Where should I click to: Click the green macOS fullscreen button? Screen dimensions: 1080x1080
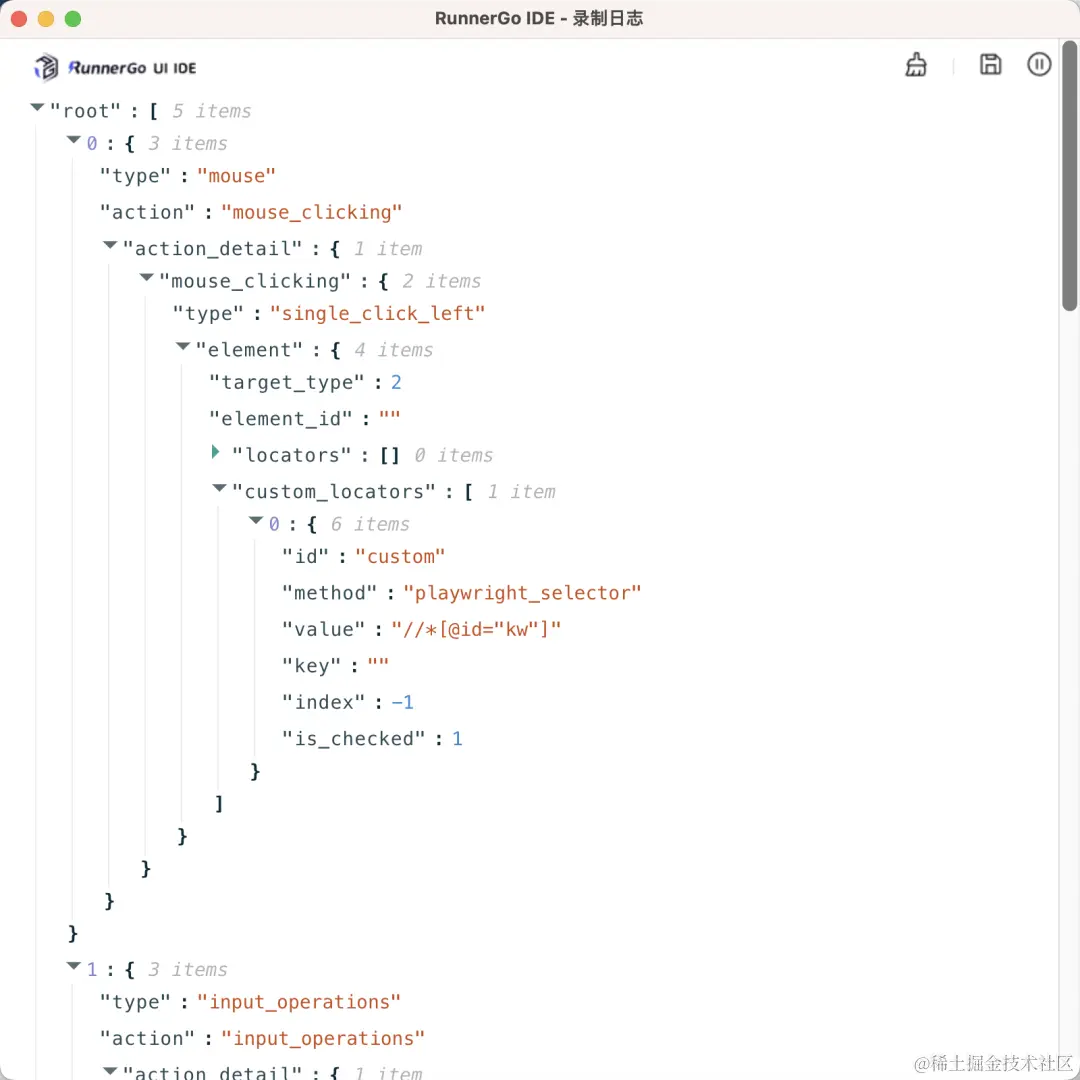[x=73, y=19]
